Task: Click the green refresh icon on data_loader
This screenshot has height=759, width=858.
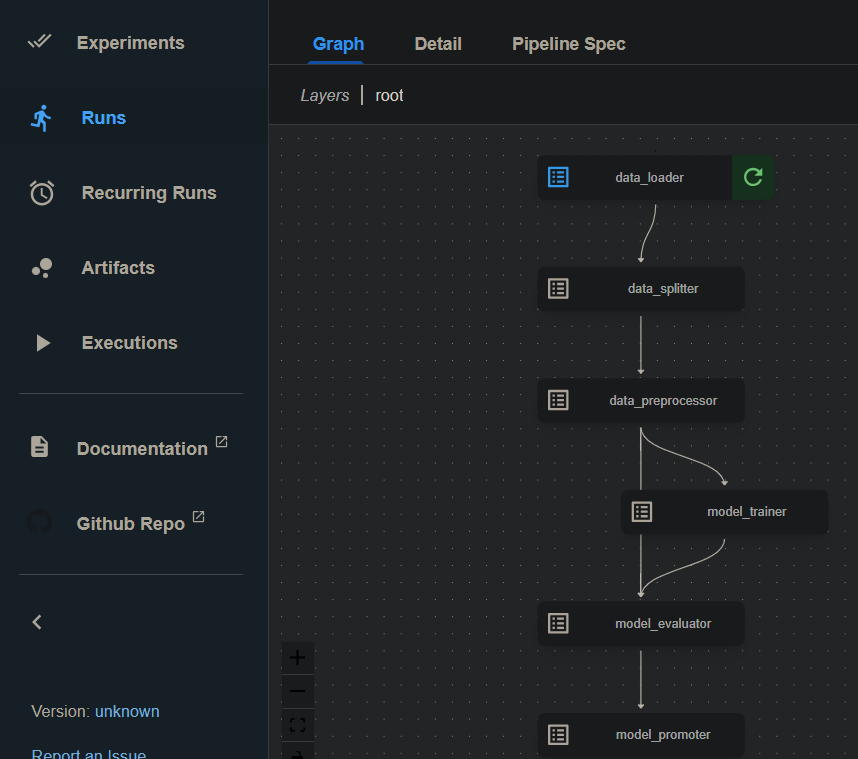Action: [x=753, y=177]
